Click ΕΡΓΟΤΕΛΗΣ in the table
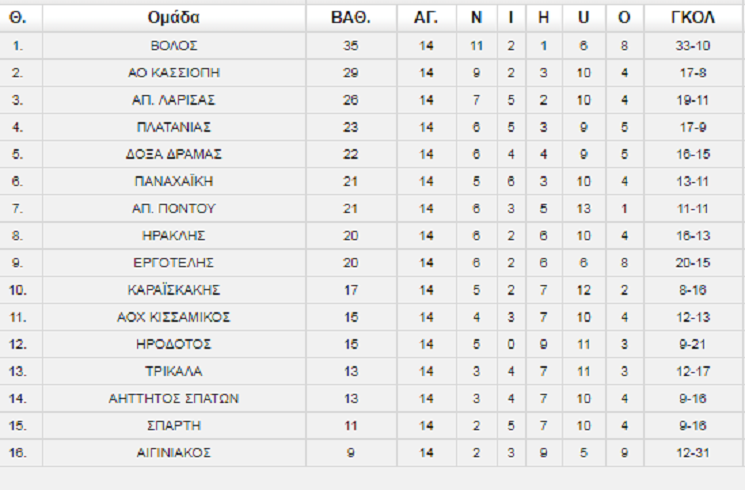The height and width of the screenshot is (490, 745). (x=174, y=262)
